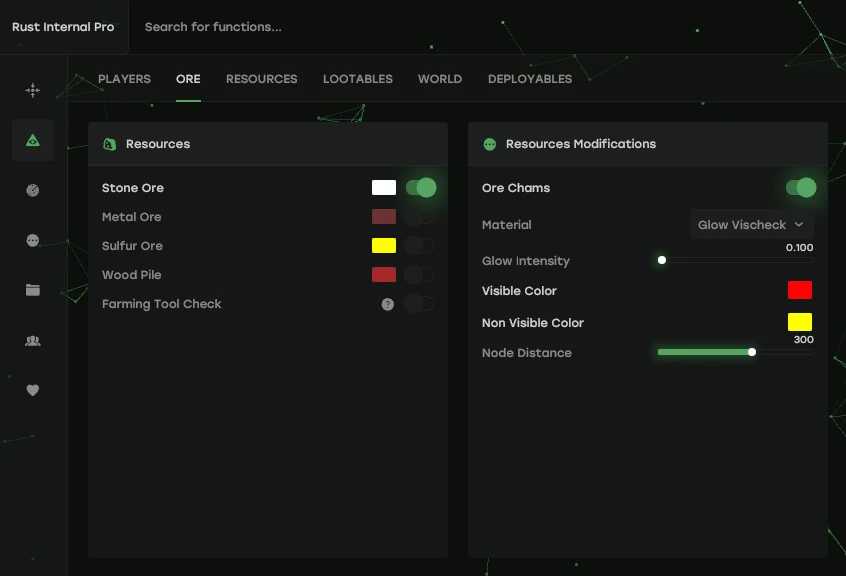Open the red Visible Color swatch
The height and width of the screenshot is (576, 846).
coord(800,290)
